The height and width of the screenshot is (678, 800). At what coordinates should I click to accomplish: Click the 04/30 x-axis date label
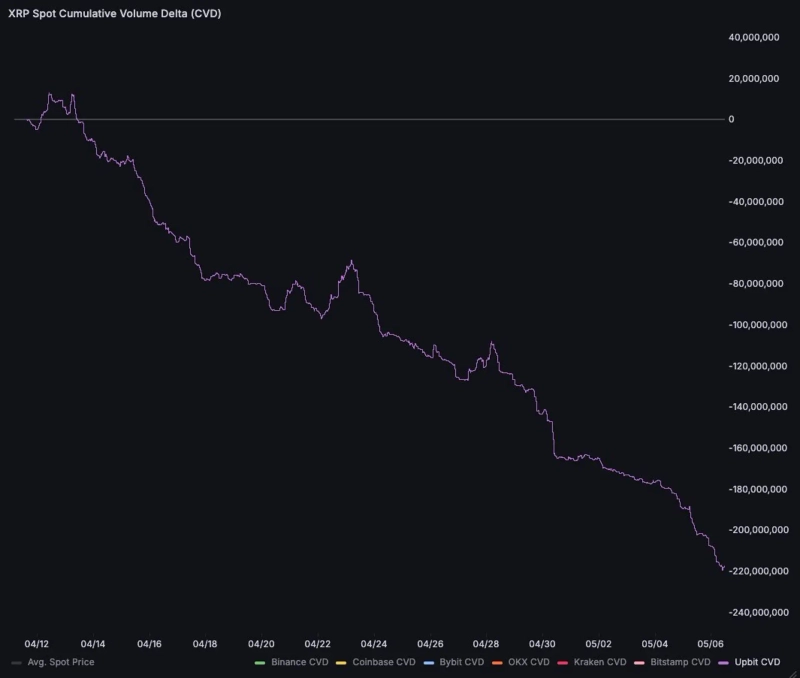coord(543,644)
